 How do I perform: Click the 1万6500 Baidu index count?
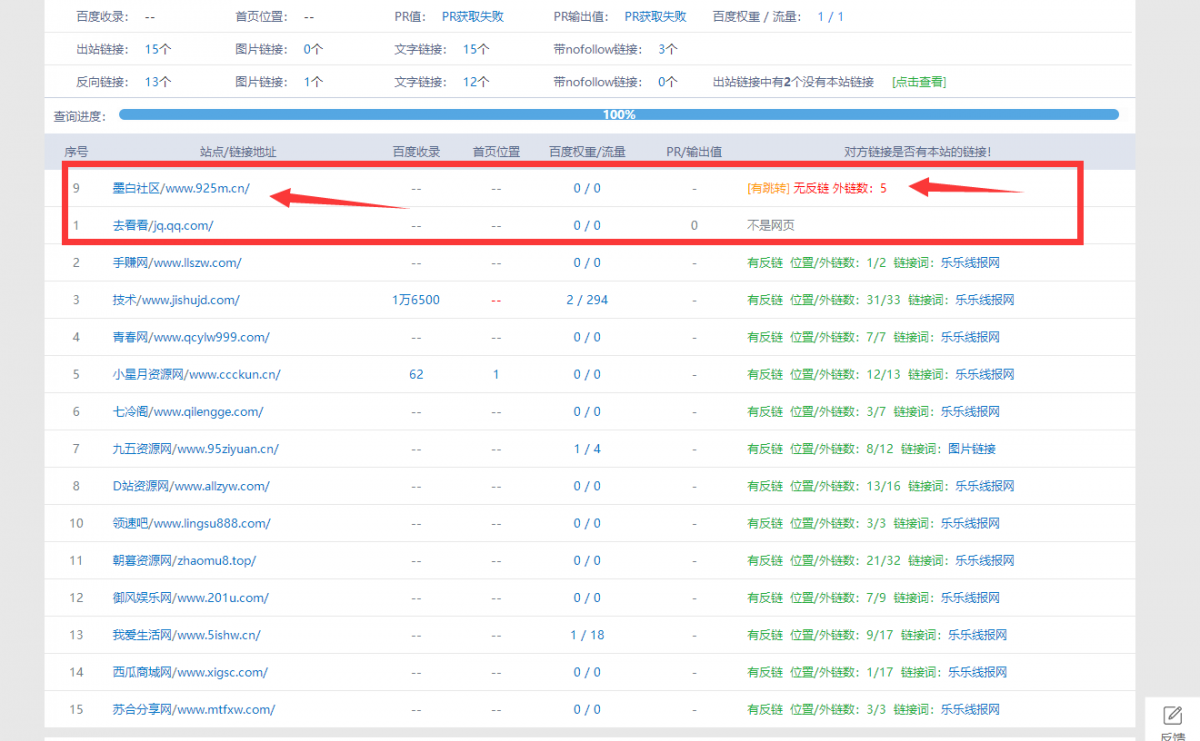pyautogui.click(x=415, y=299)
